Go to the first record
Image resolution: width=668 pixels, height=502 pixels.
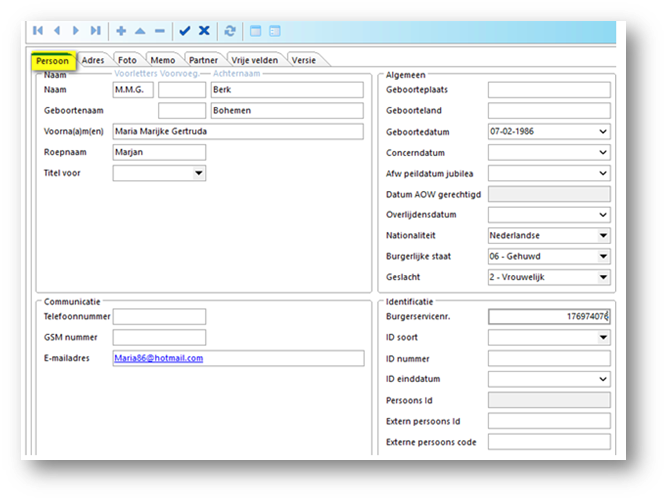click(38, 31)
